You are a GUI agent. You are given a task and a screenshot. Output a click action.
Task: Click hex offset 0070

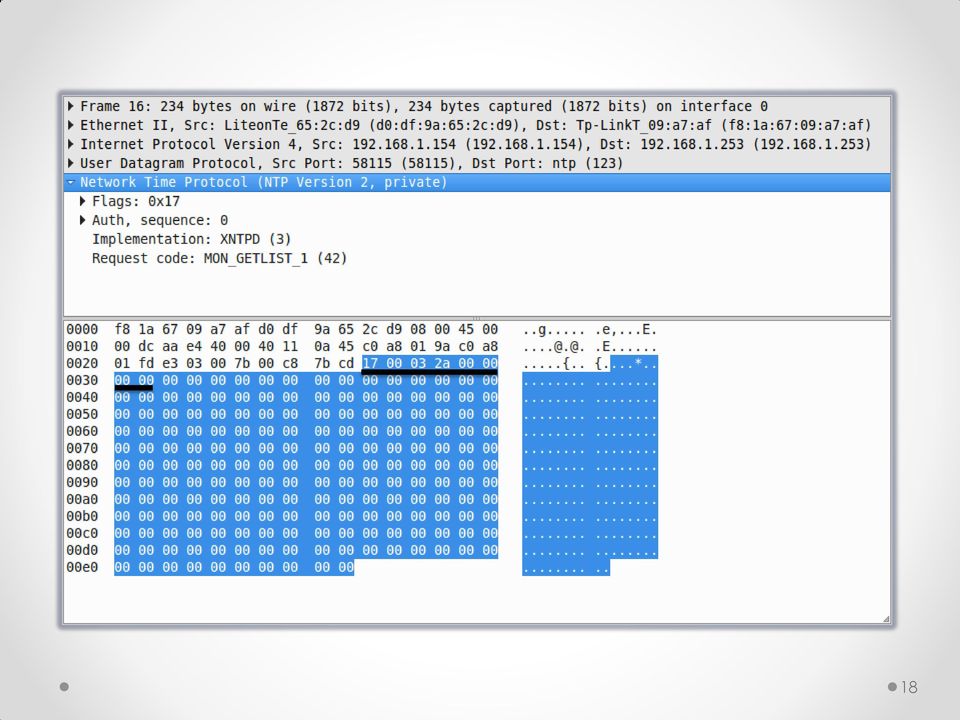pyautogui.click(x=82, y=448)
